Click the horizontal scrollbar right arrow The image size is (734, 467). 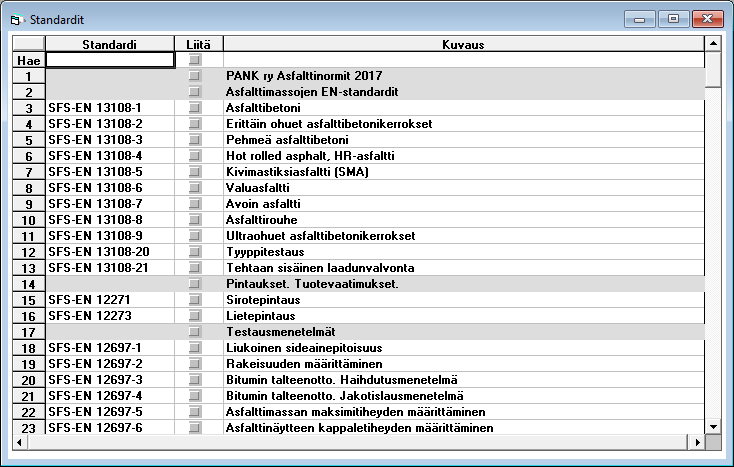697,442
